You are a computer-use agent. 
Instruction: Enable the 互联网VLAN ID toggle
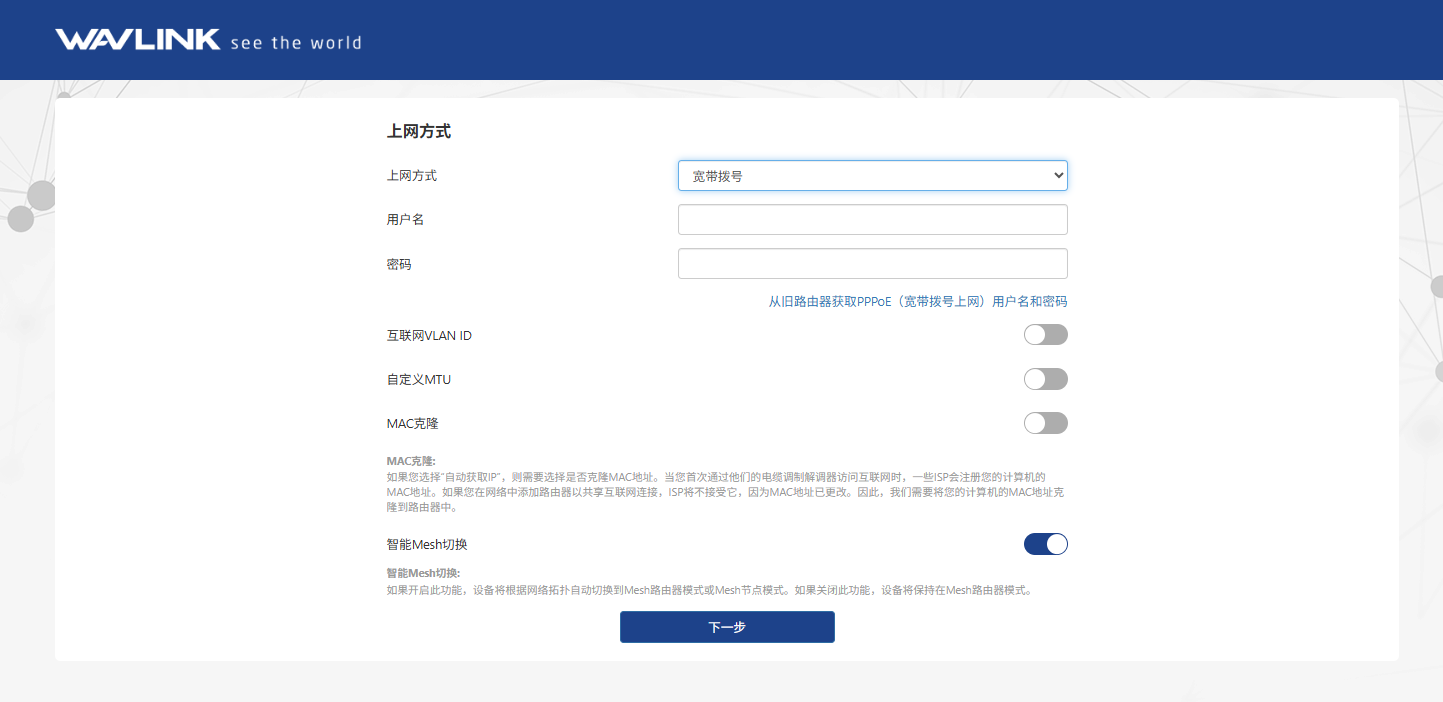pyautogui.click(x=1045, y=335)
